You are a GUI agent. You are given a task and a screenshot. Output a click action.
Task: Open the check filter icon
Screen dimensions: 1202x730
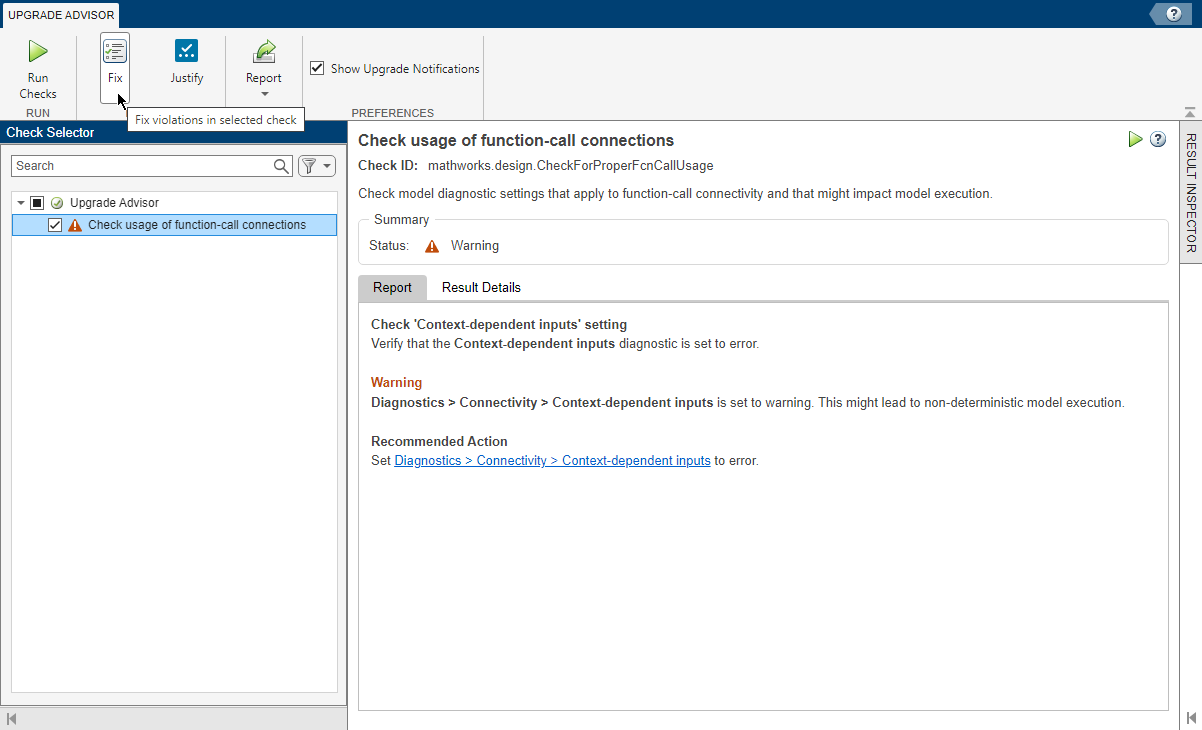pyautogui.click(x=310, y=164)
